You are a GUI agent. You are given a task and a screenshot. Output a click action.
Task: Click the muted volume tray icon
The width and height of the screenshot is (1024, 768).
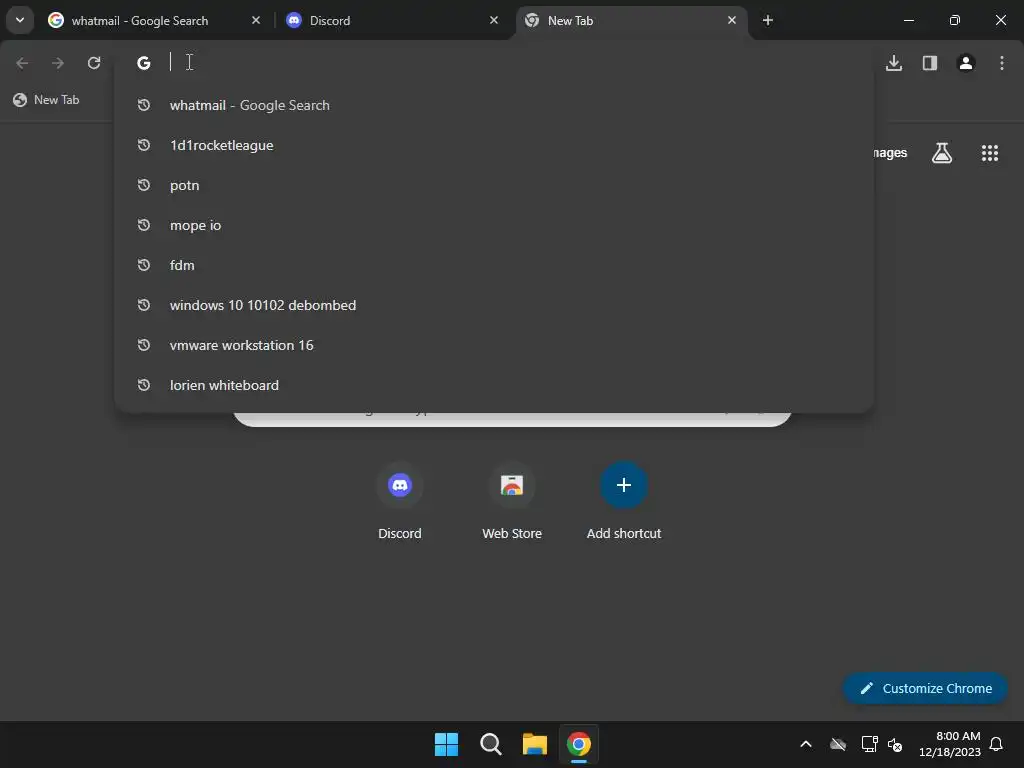point(895,744)
